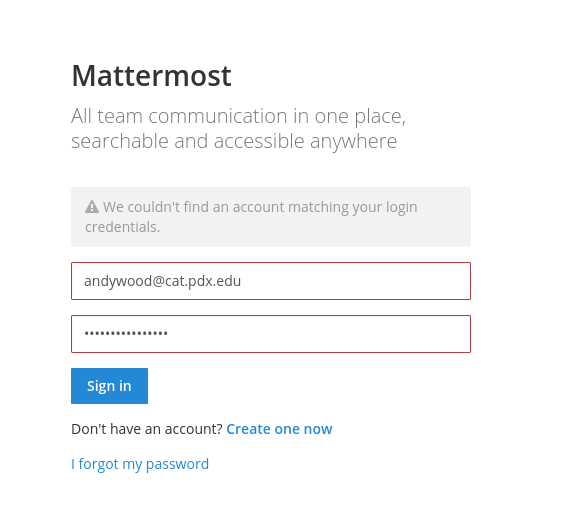587x529 pixels.
Task: Focus the masked password input field
Action: (x=271, y=334)
